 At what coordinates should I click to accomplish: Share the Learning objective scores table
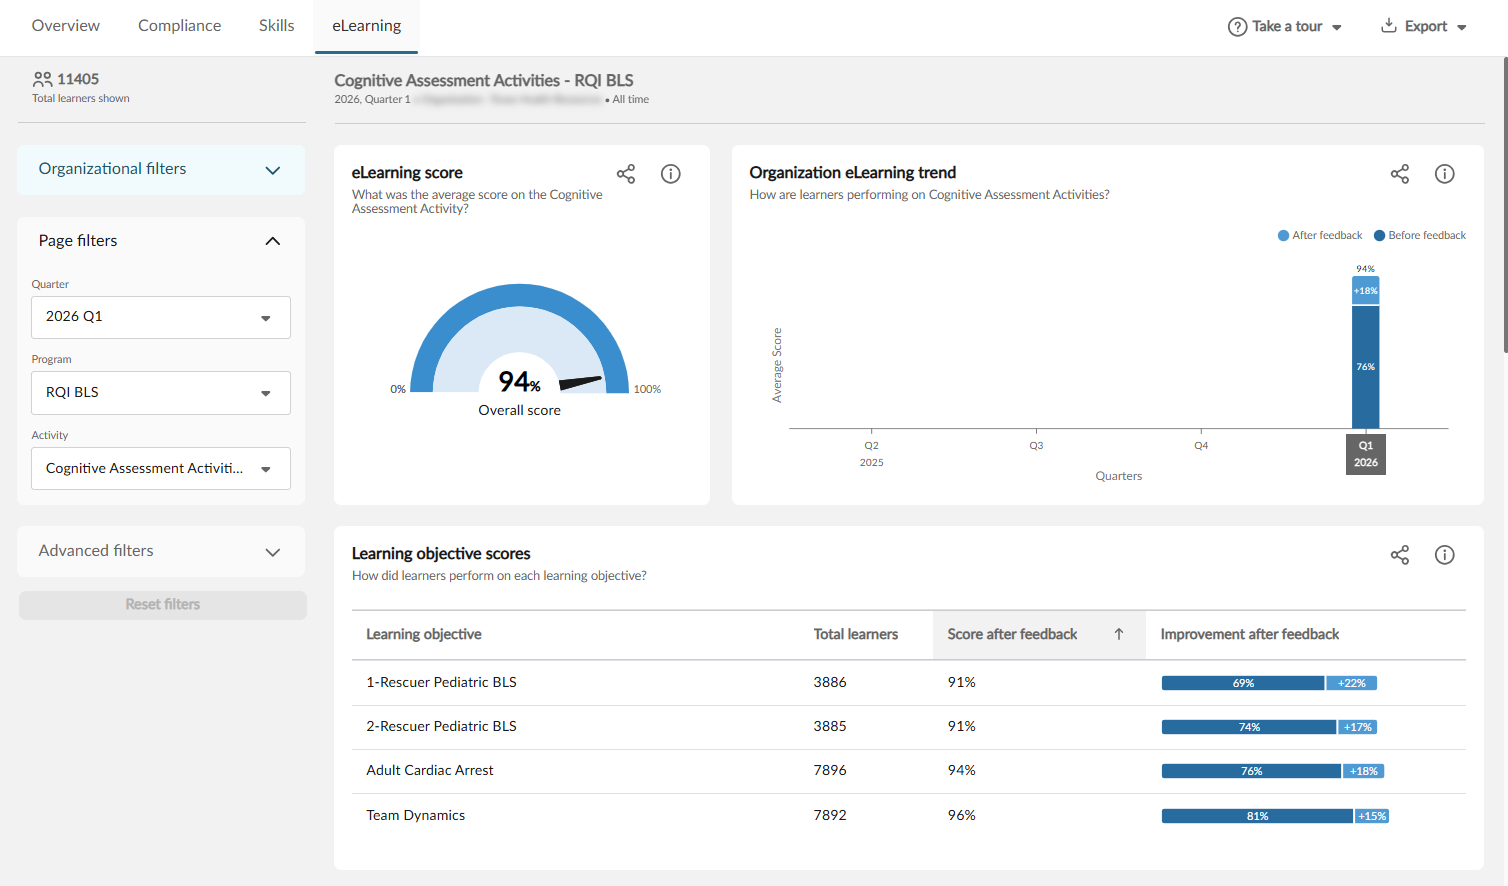point(1400,555)
